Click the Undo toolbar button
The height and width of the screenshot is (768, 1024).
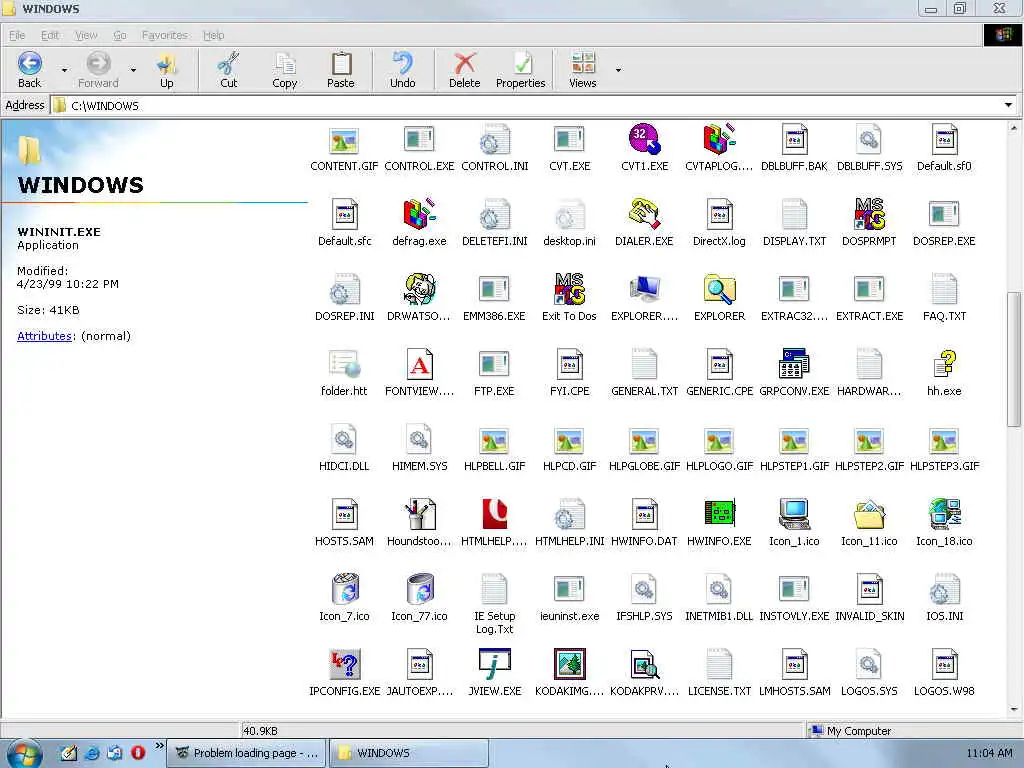(402, 69)
